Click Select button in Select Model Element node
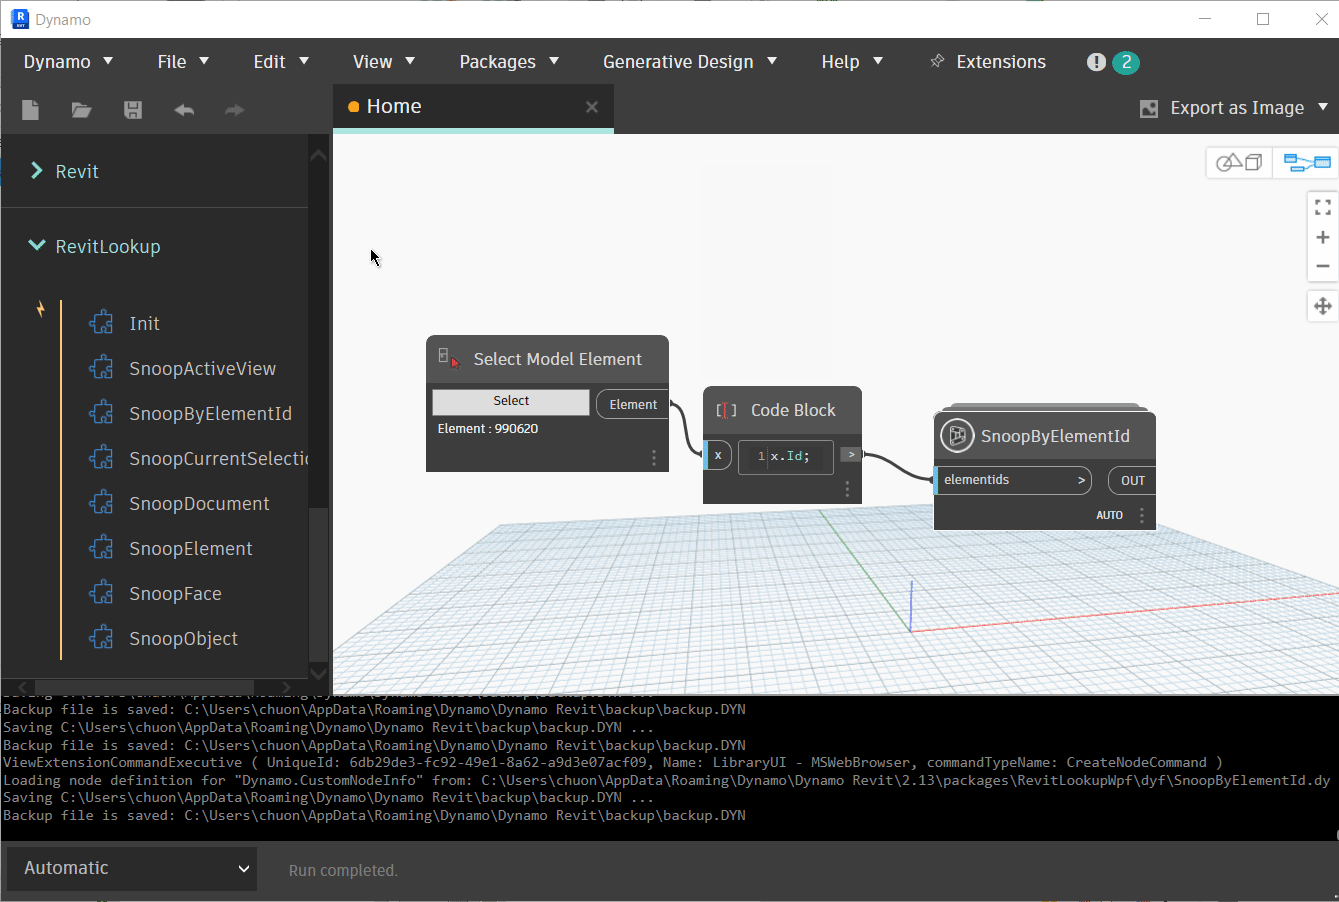The height and width of the screenshot is (902, 1339). click(x=511, y=401)
